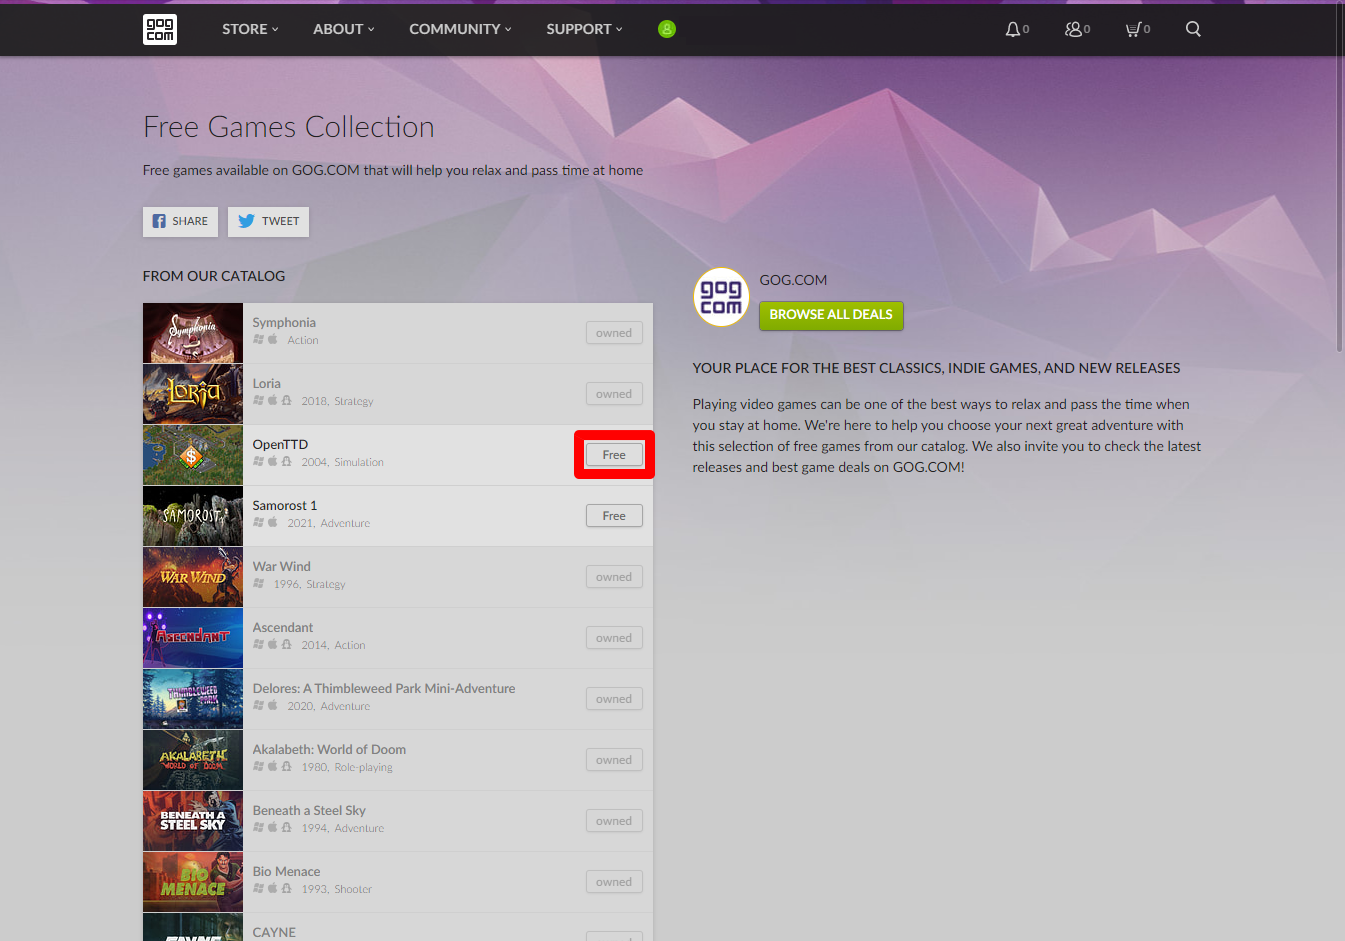Open the Loria game thumbnail

click(x=193, y=394)
